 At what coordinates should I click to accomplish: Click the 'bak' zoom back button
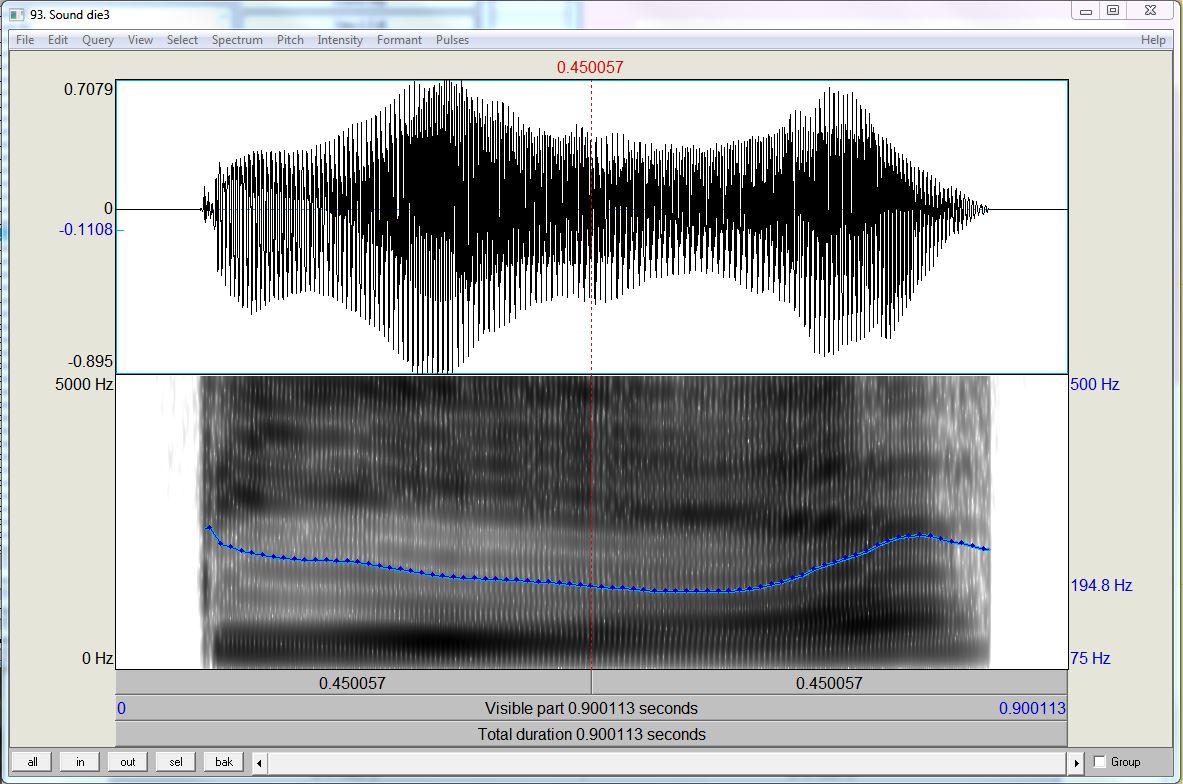coord(223,762)
